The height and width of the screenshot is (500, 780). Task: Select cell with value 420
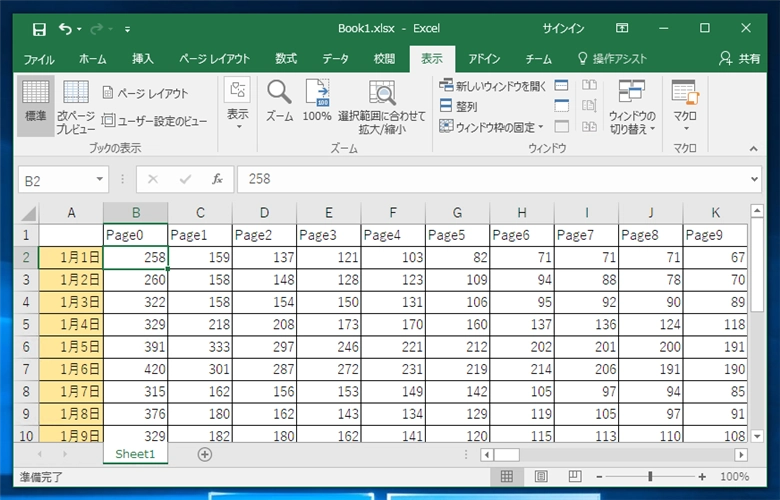click(135, 369)
